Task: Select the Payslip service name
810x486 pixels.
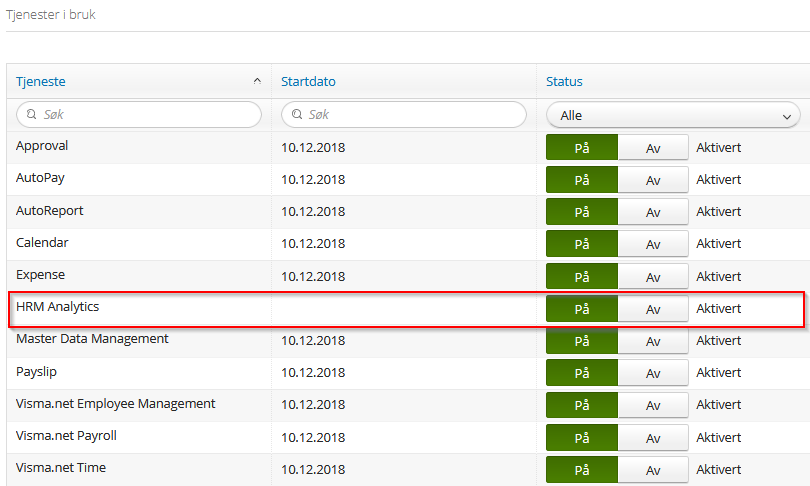Action: [x=36, y=372]
